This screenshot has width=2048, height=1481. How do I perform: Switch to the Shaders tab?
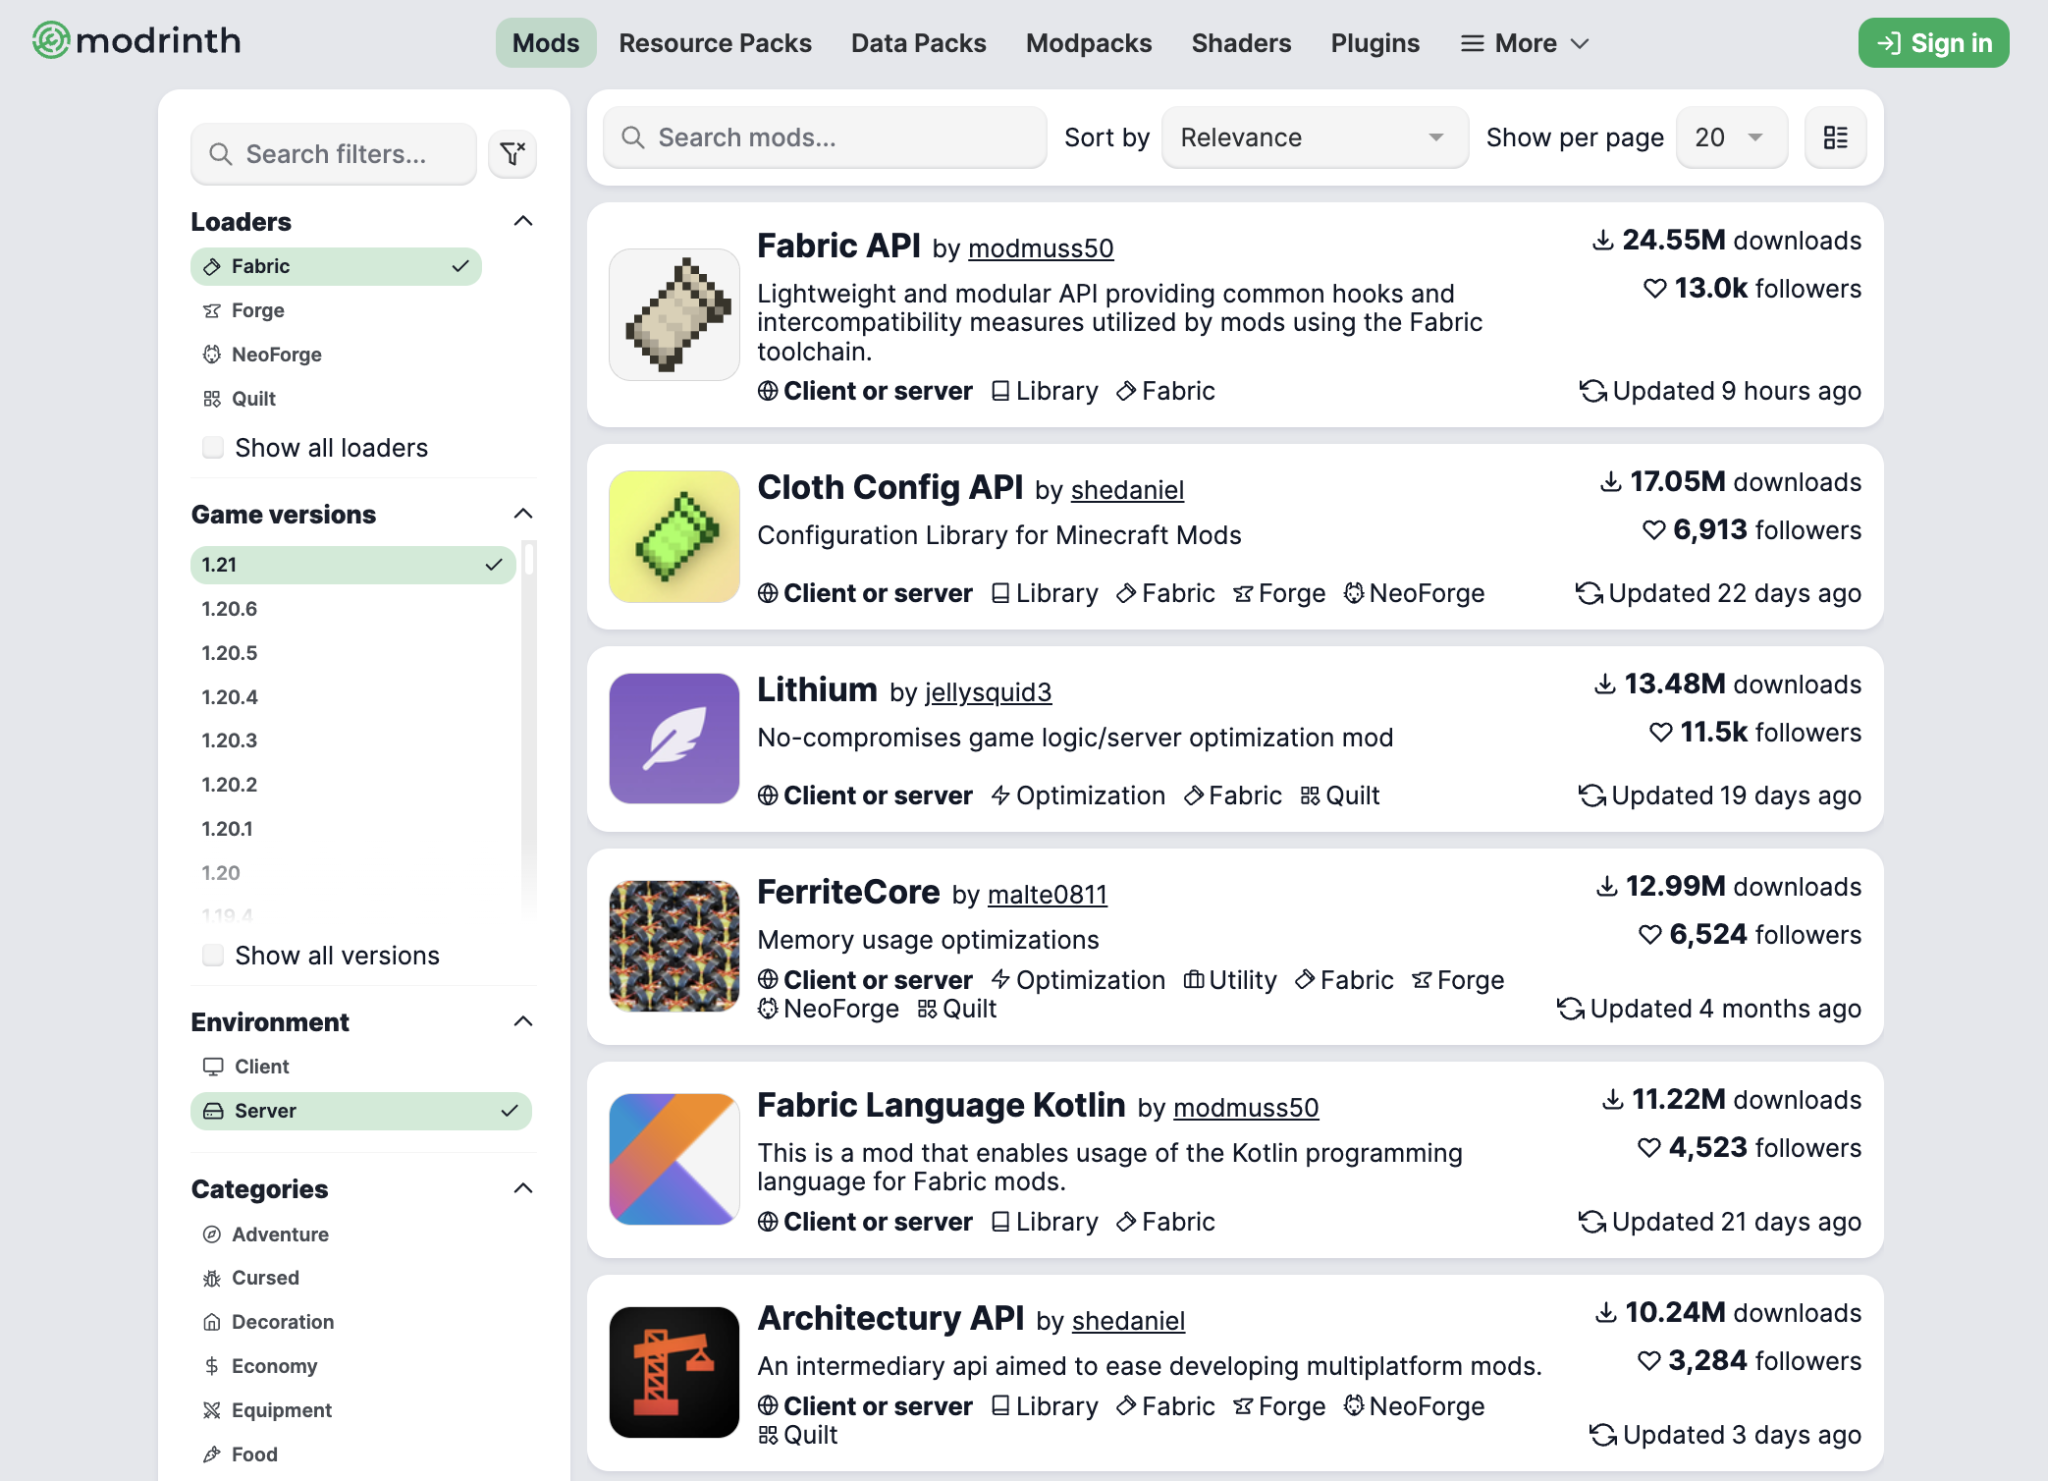1241,43
